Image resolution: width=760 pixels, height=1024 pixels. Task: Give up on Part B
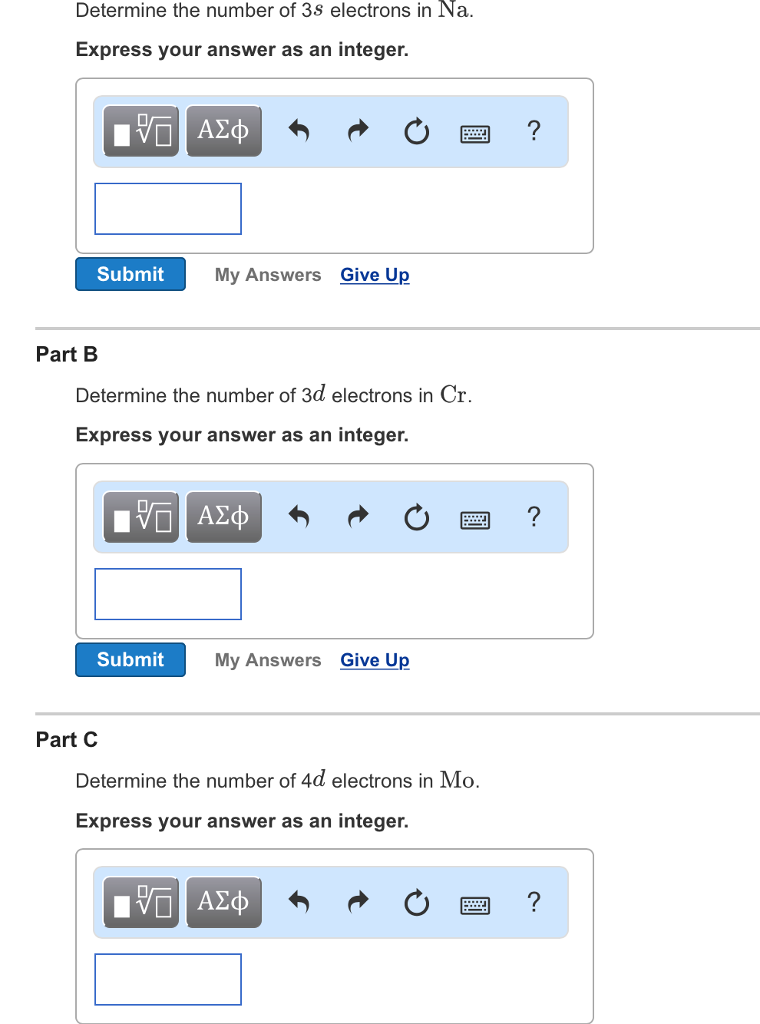click(x=375, y=660)
